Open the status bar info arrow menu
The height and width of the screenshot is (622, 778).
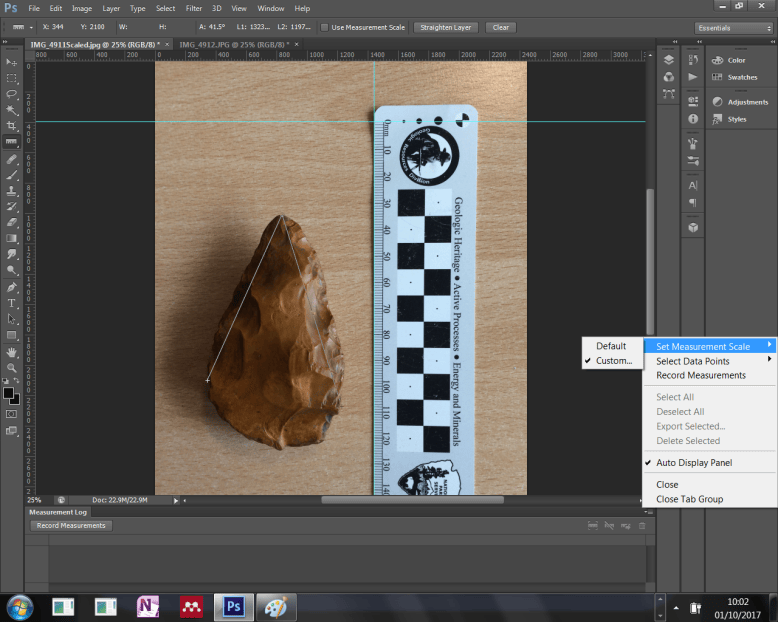click(176, 500)
